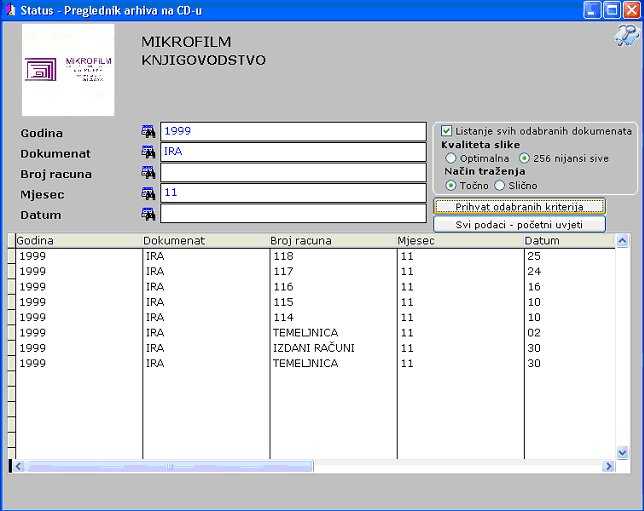Select the Optimalna image quality option
This screenshot has width=644, height=511.
451,158
